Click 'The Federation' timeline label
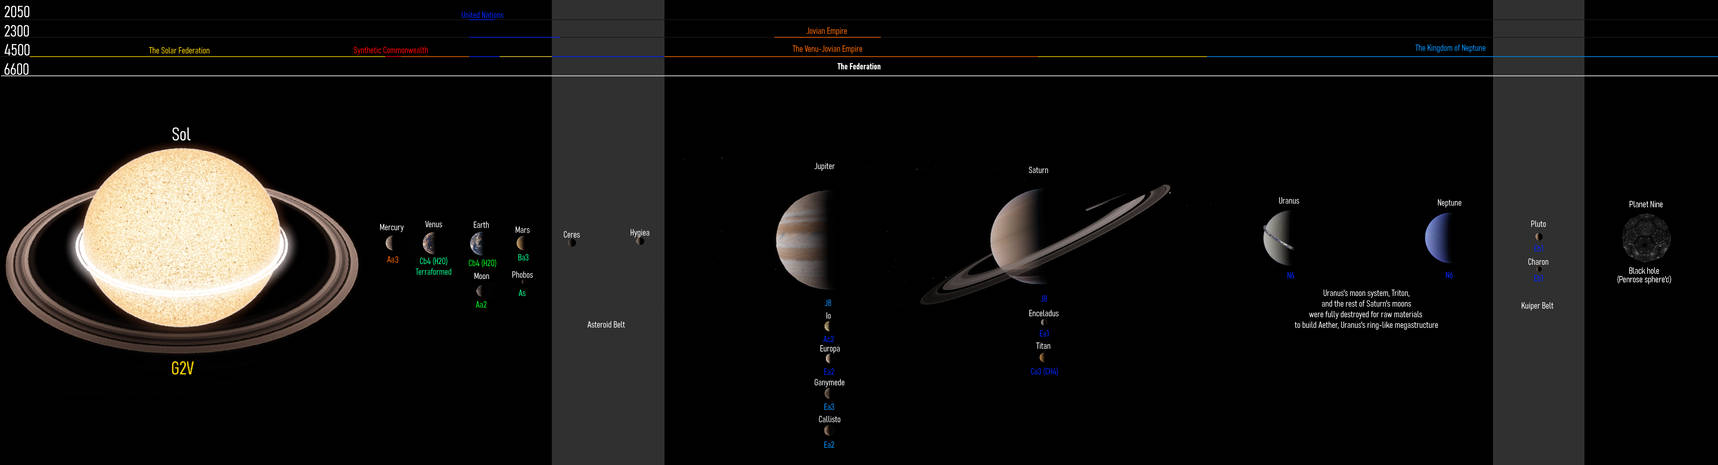The height and width of the screenshot is (465, 1718). tap(859, 67)
